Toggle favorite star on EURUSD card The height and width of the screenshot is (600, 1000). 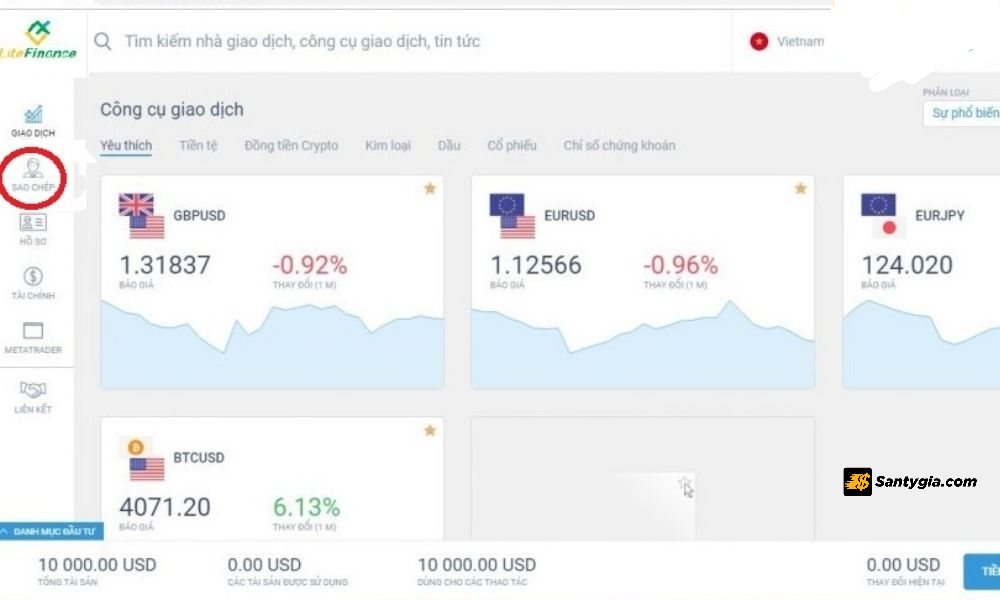coord(800,188)
